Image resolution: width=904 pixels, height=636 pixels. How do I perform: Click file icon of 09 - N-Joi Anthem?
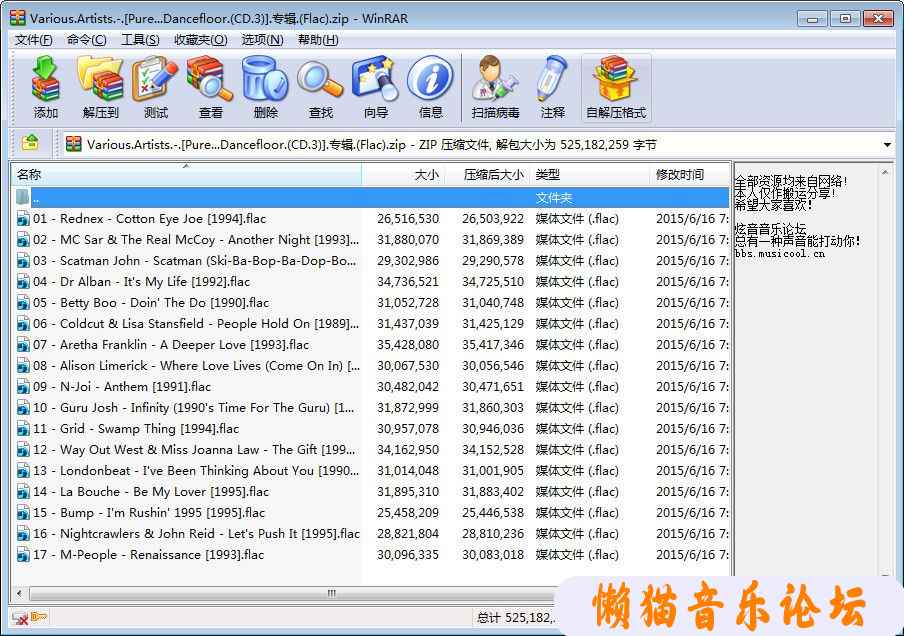23,387
